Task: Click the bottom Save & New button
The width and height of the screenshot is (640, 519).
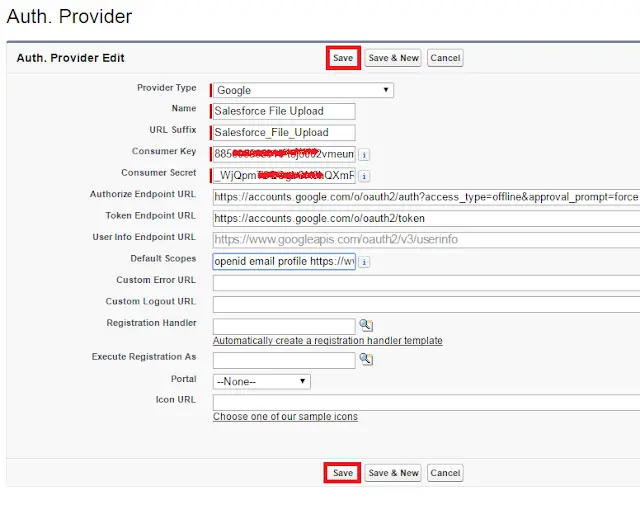Action: point(393,473)
